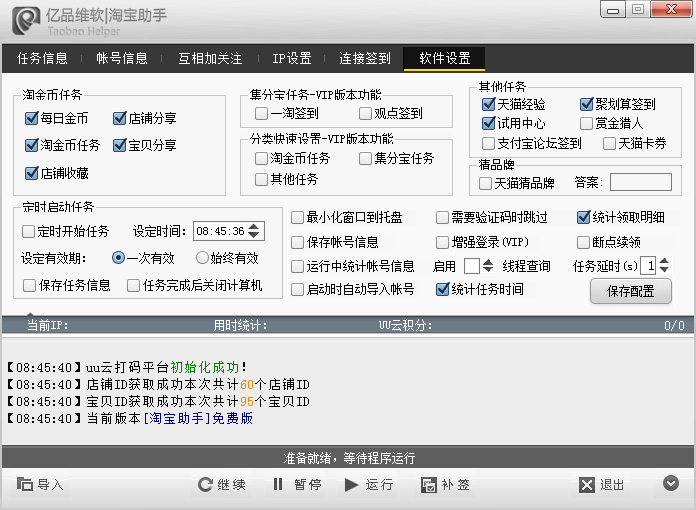Click the 任务延时(s) value field
Screen dimensions: 696x510
[x=649, y=265]
